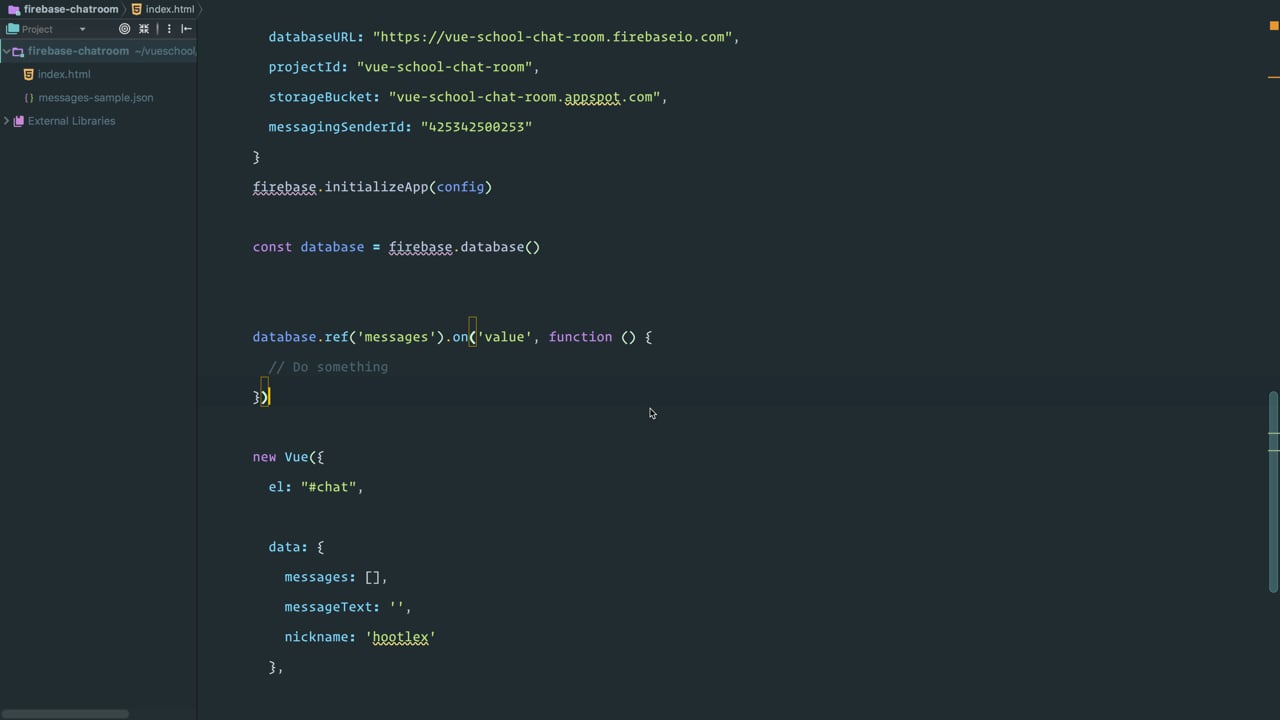Click the JSON braces icon of messages-sample.json
This screenshot has height=720, width=1280.
point(28,98)
